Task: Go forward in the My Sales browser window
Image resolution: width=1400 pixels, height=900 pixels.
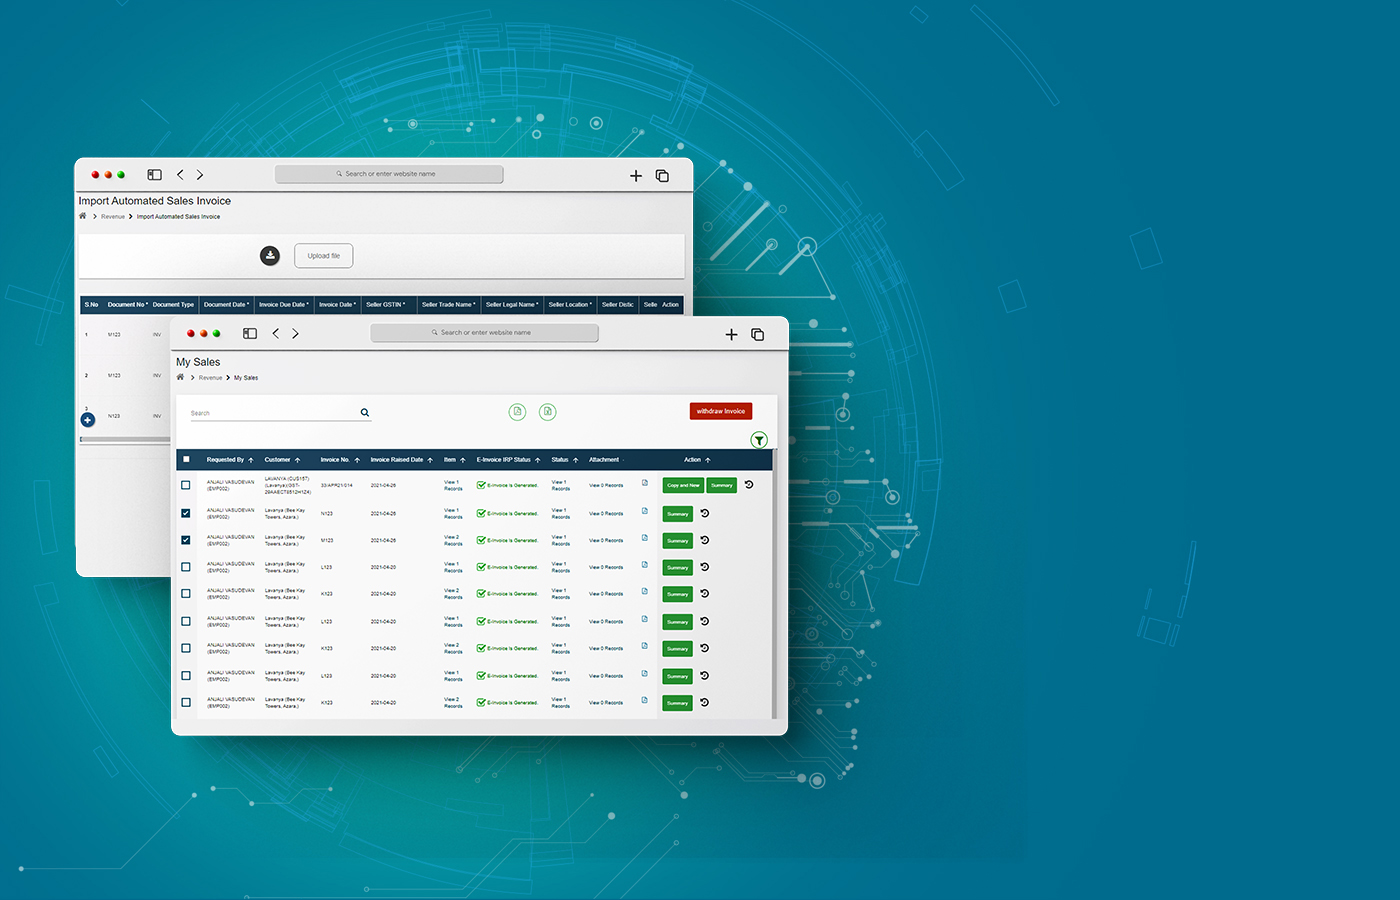Action: click(x=295, y=334)
